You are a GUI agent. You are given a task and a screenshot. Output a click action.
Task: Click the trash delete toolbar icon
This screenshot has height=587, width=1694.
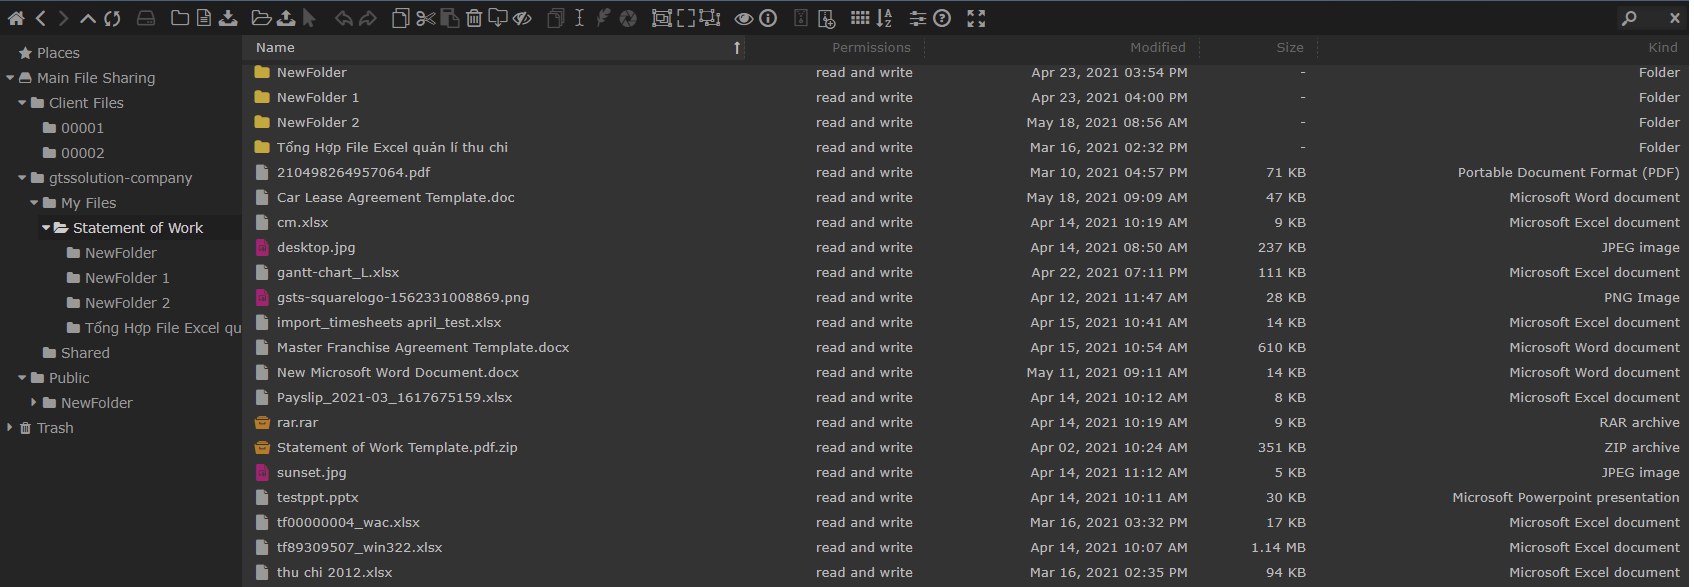pyautogui.click(x=474, y=18)
